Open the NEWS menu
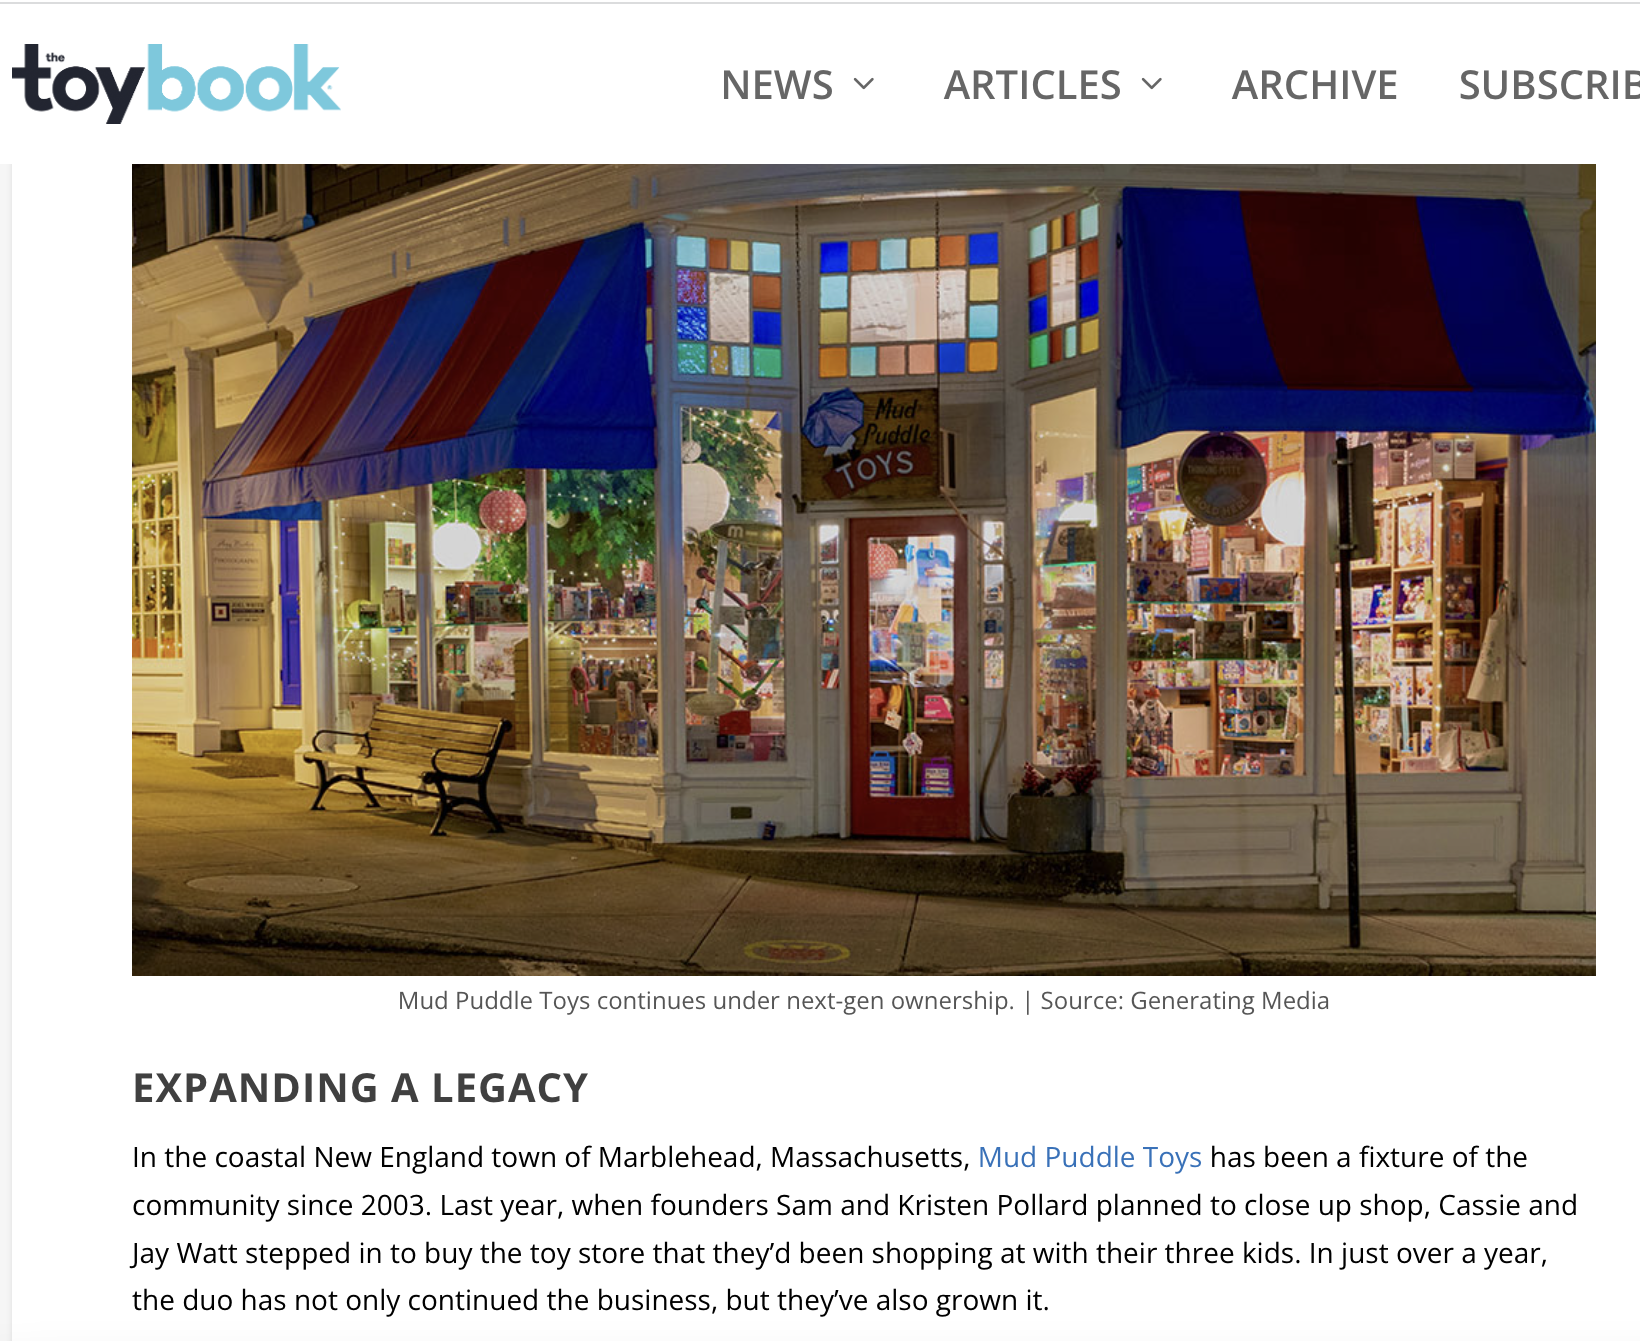The image size is (1640, 1341). pyautogui.click(x=798, y=85)
